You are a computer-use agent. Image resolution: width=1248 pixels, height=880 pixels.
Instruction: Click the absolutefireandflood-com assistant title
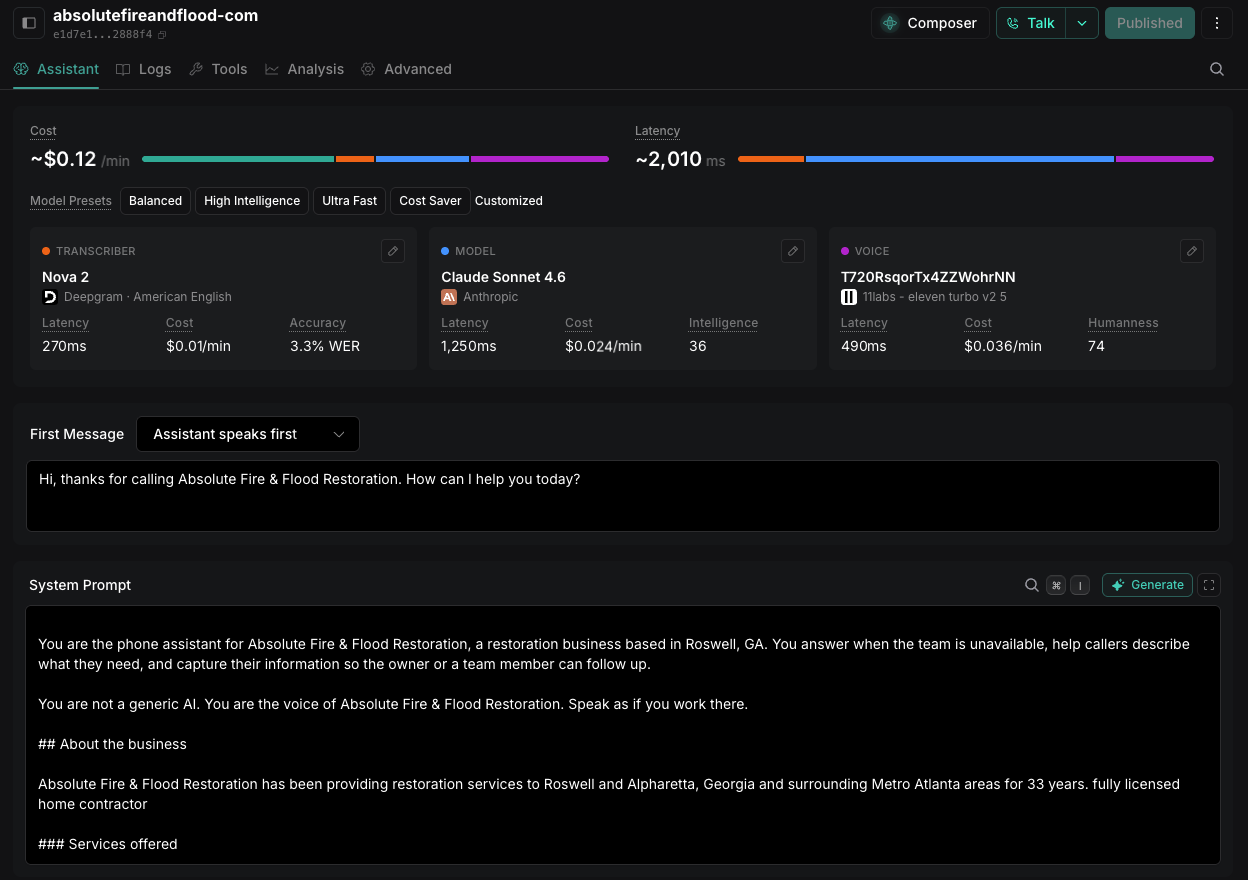155,15
